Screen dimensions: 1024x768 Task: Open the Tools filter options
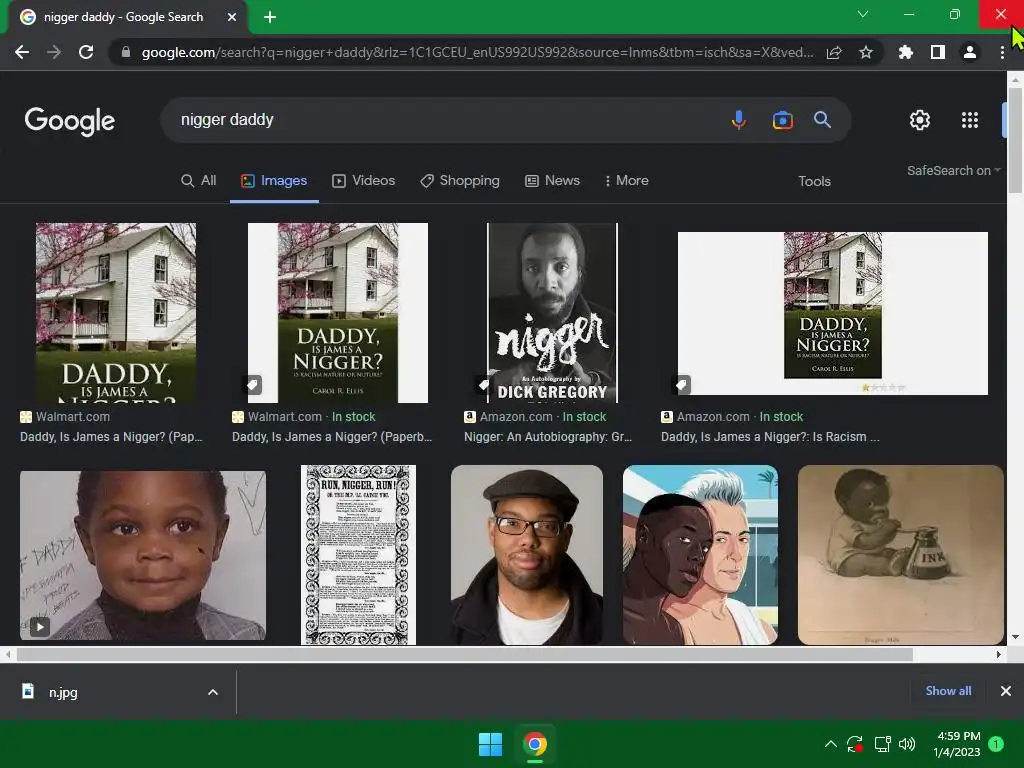coord(814,182)
